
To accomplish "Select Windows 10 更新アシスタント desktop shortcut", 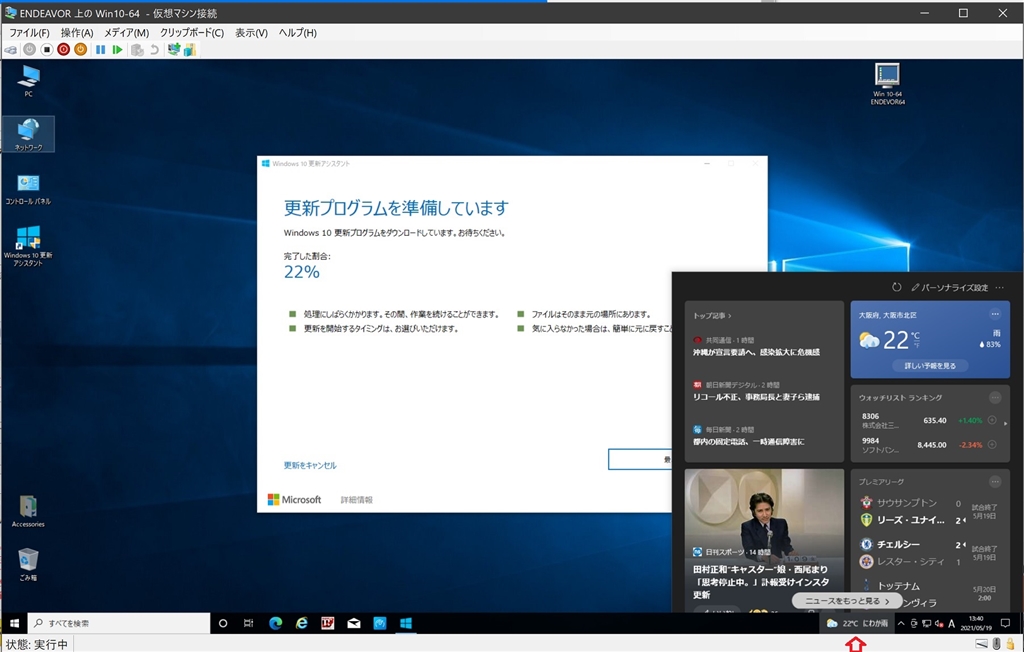I will tap(28, 246).
